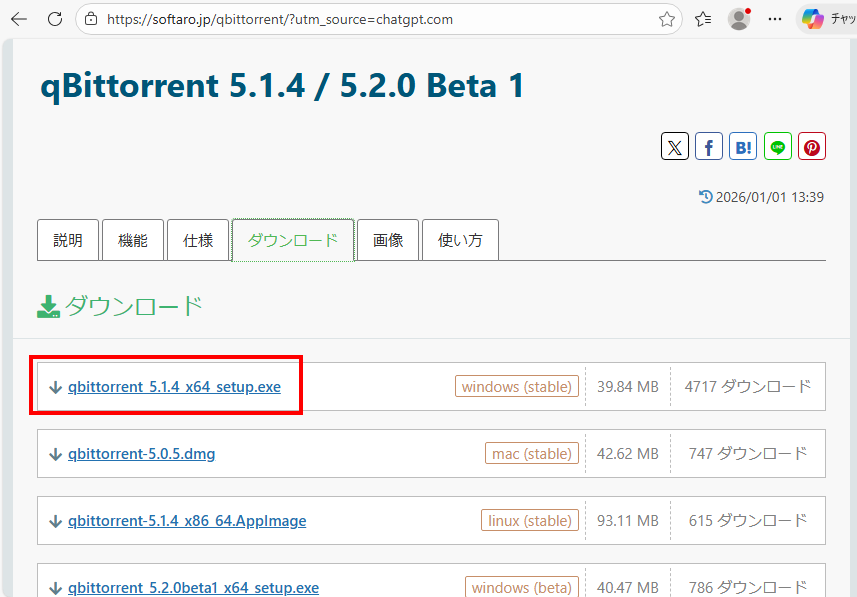Download qbittorrent_5.1.4_x64_setup.exe
The image size is (857, 597).
click(174, 387)
